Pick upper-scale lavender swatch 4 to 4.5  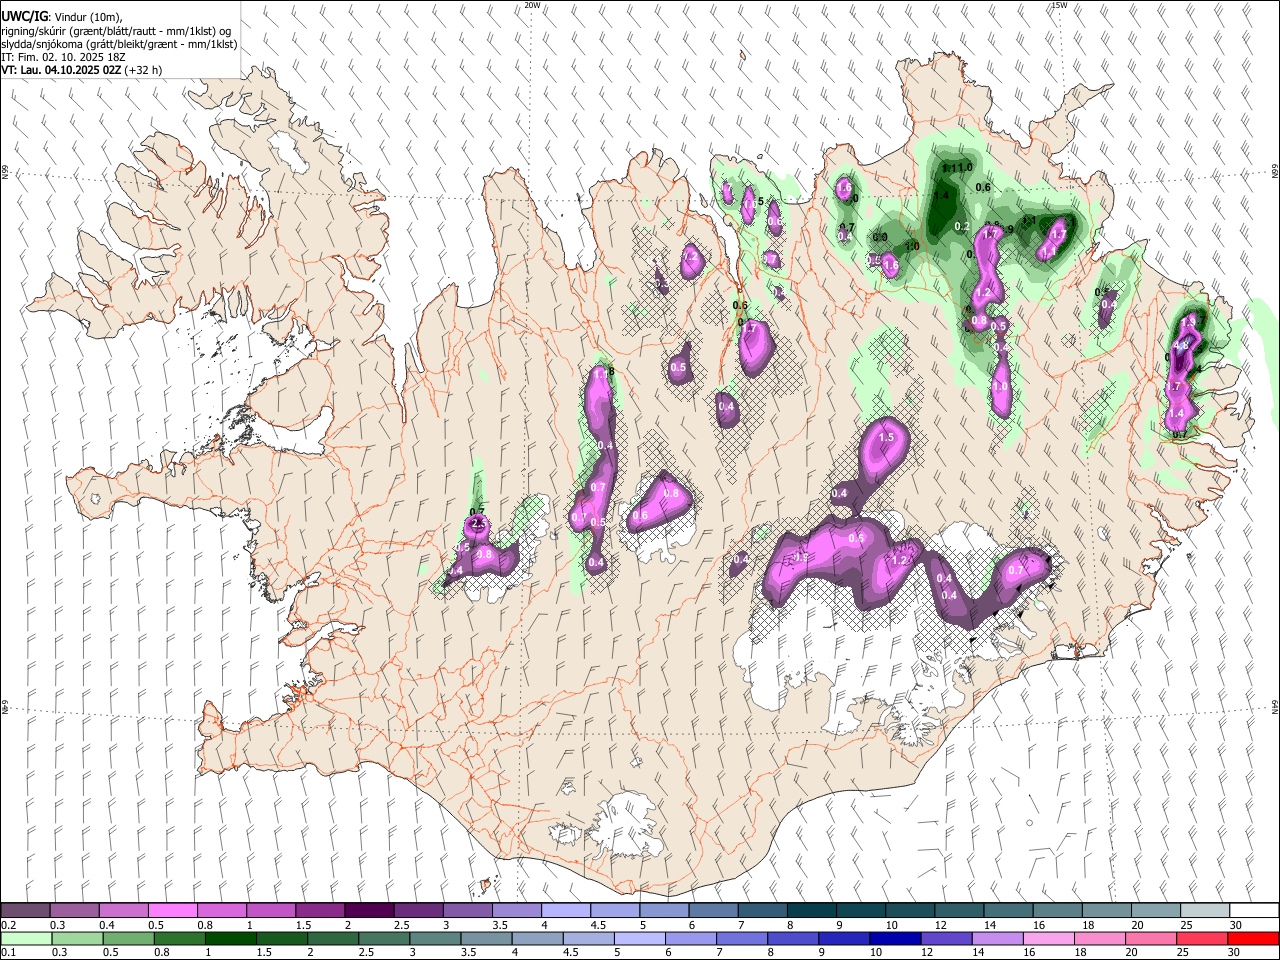pyautogui.click(x=565, y=910)
